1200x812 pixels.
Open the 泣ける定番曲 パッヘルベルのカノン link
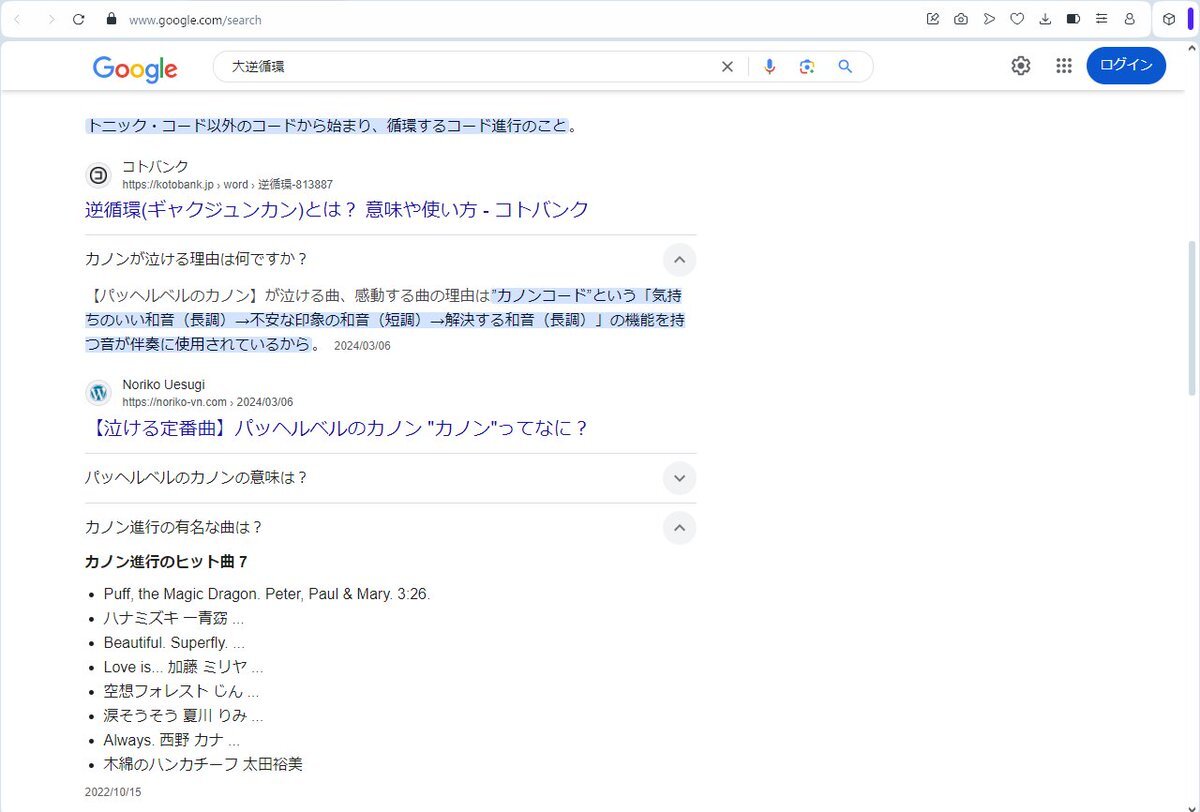[x=336, y=428]
